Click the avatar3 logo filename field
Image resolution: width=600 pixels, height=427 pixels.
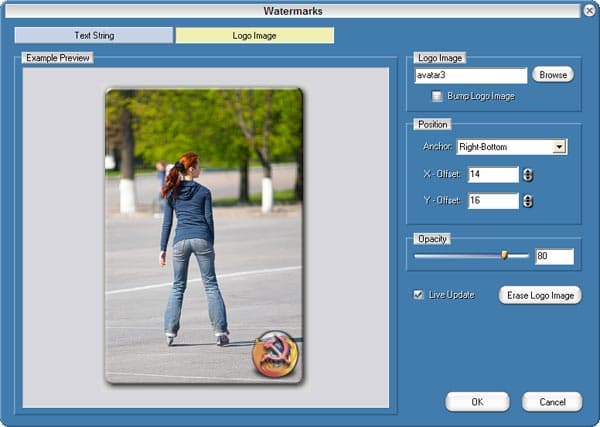click(x=471, y=75)
